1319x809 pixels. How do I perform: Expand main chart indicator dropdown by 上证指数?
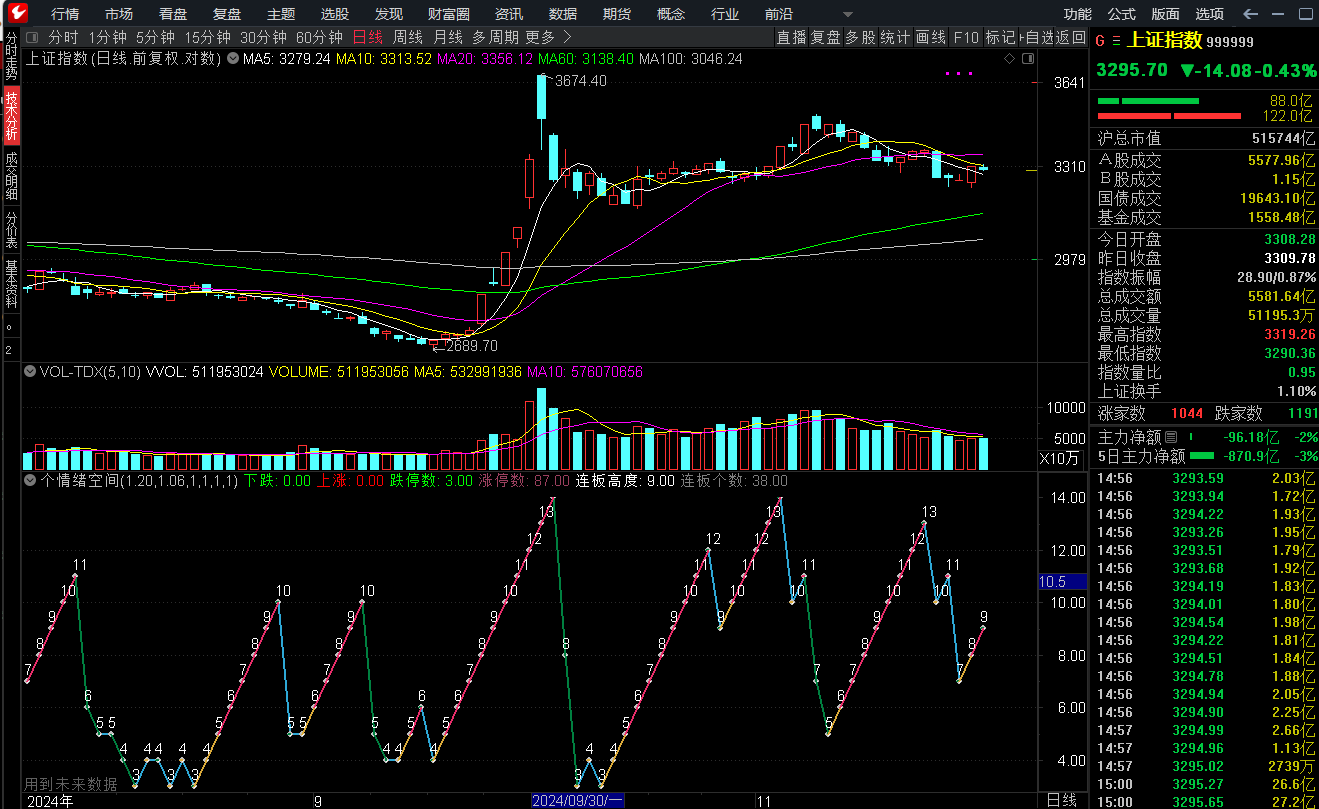pos(232,59)
